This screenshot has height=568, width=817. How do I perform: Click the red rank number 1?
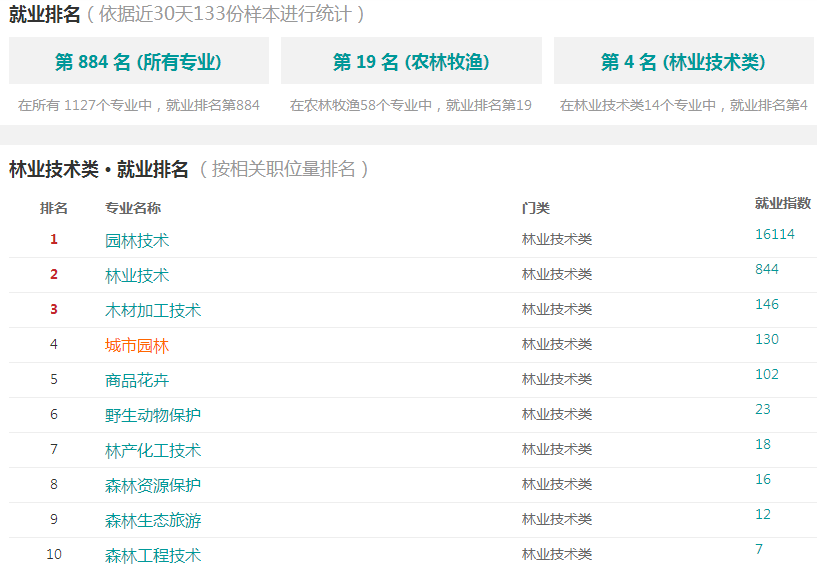[x=54, y=240]
